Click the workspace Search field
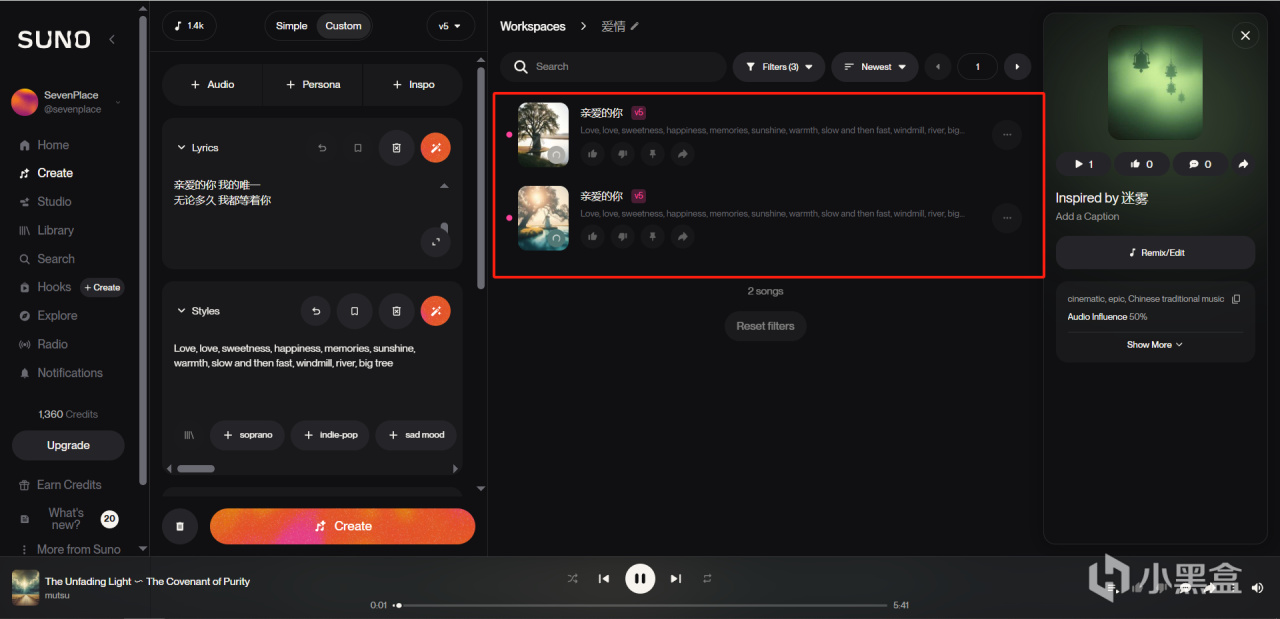 coord(614,67)
